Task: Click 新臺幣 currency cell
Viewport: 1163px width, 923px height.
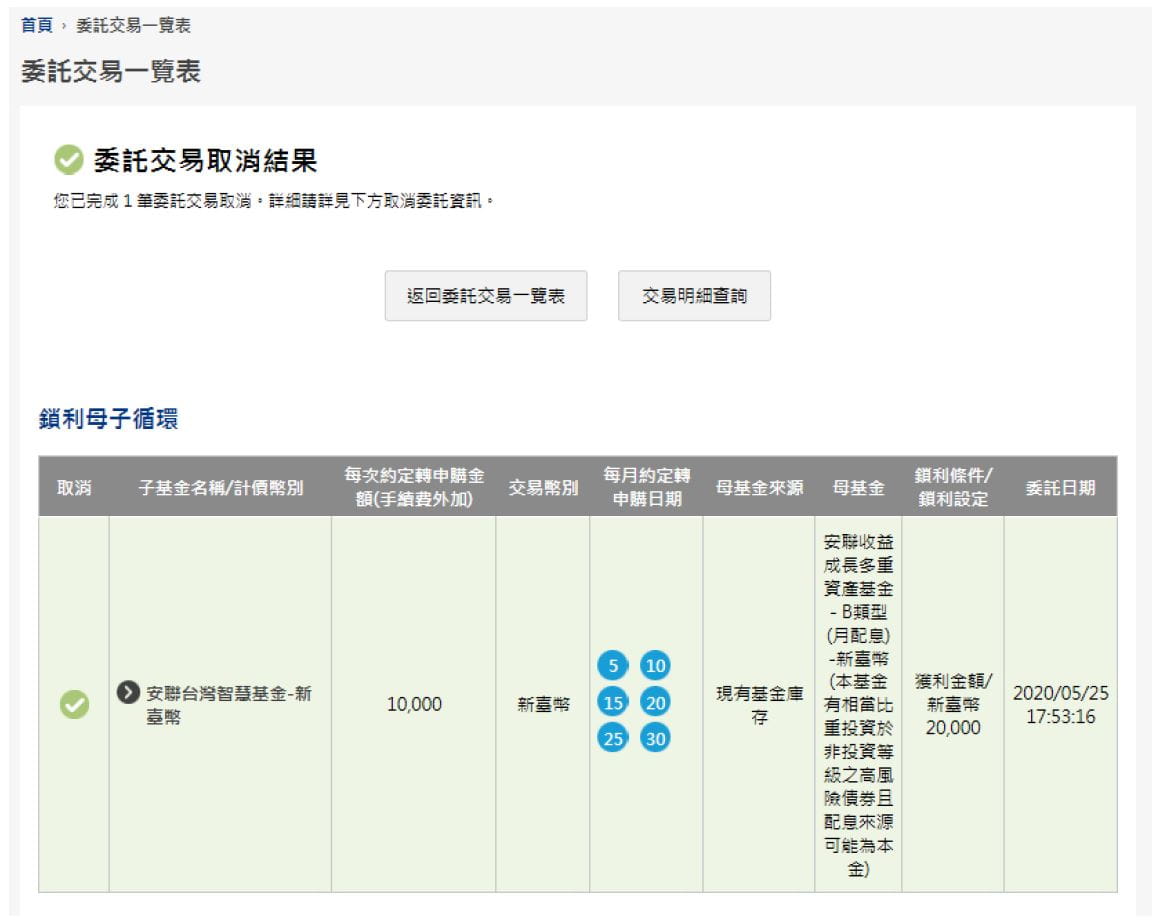Action: (x=543, y=704)
